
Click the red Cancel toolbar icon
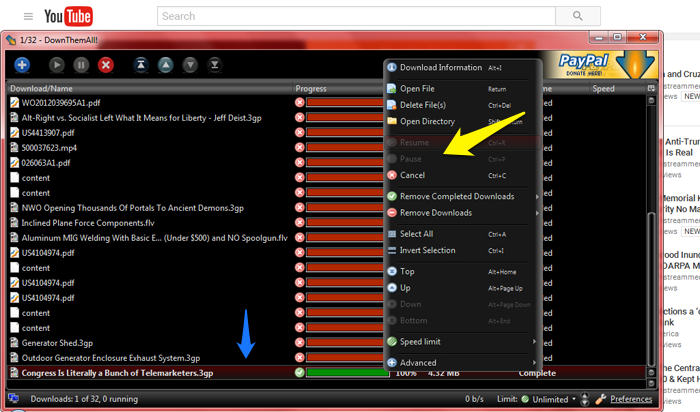point(106,64)
